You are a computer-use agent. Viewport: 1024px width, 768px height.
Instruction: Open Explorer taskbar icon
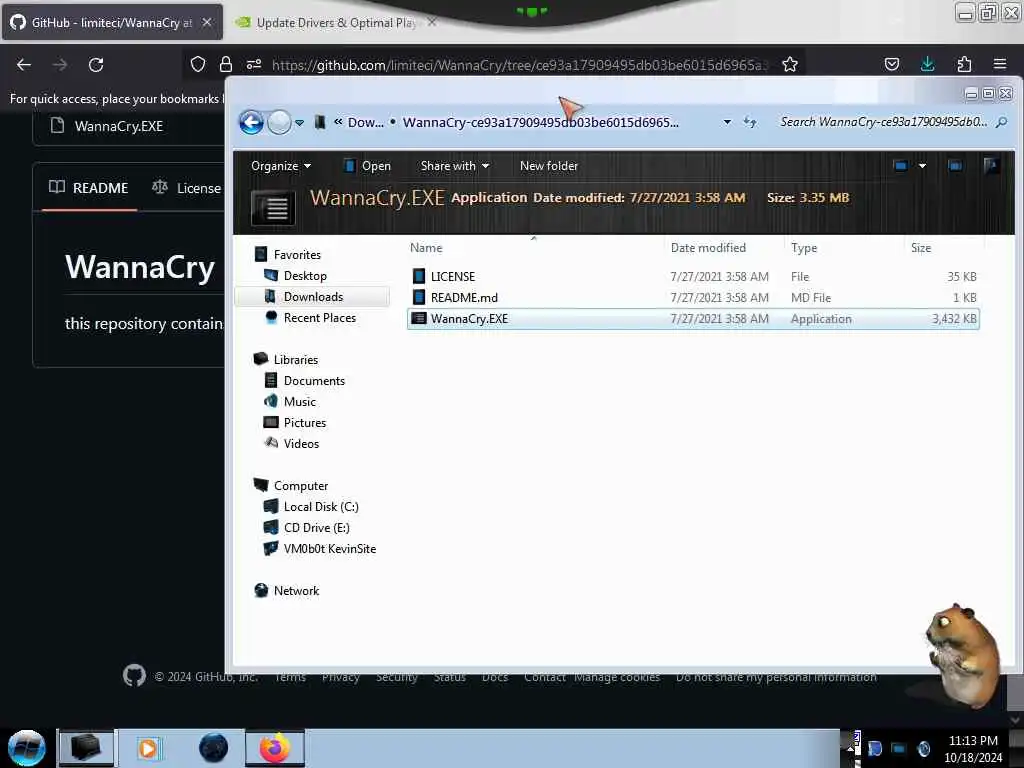(x=86, y=748)
